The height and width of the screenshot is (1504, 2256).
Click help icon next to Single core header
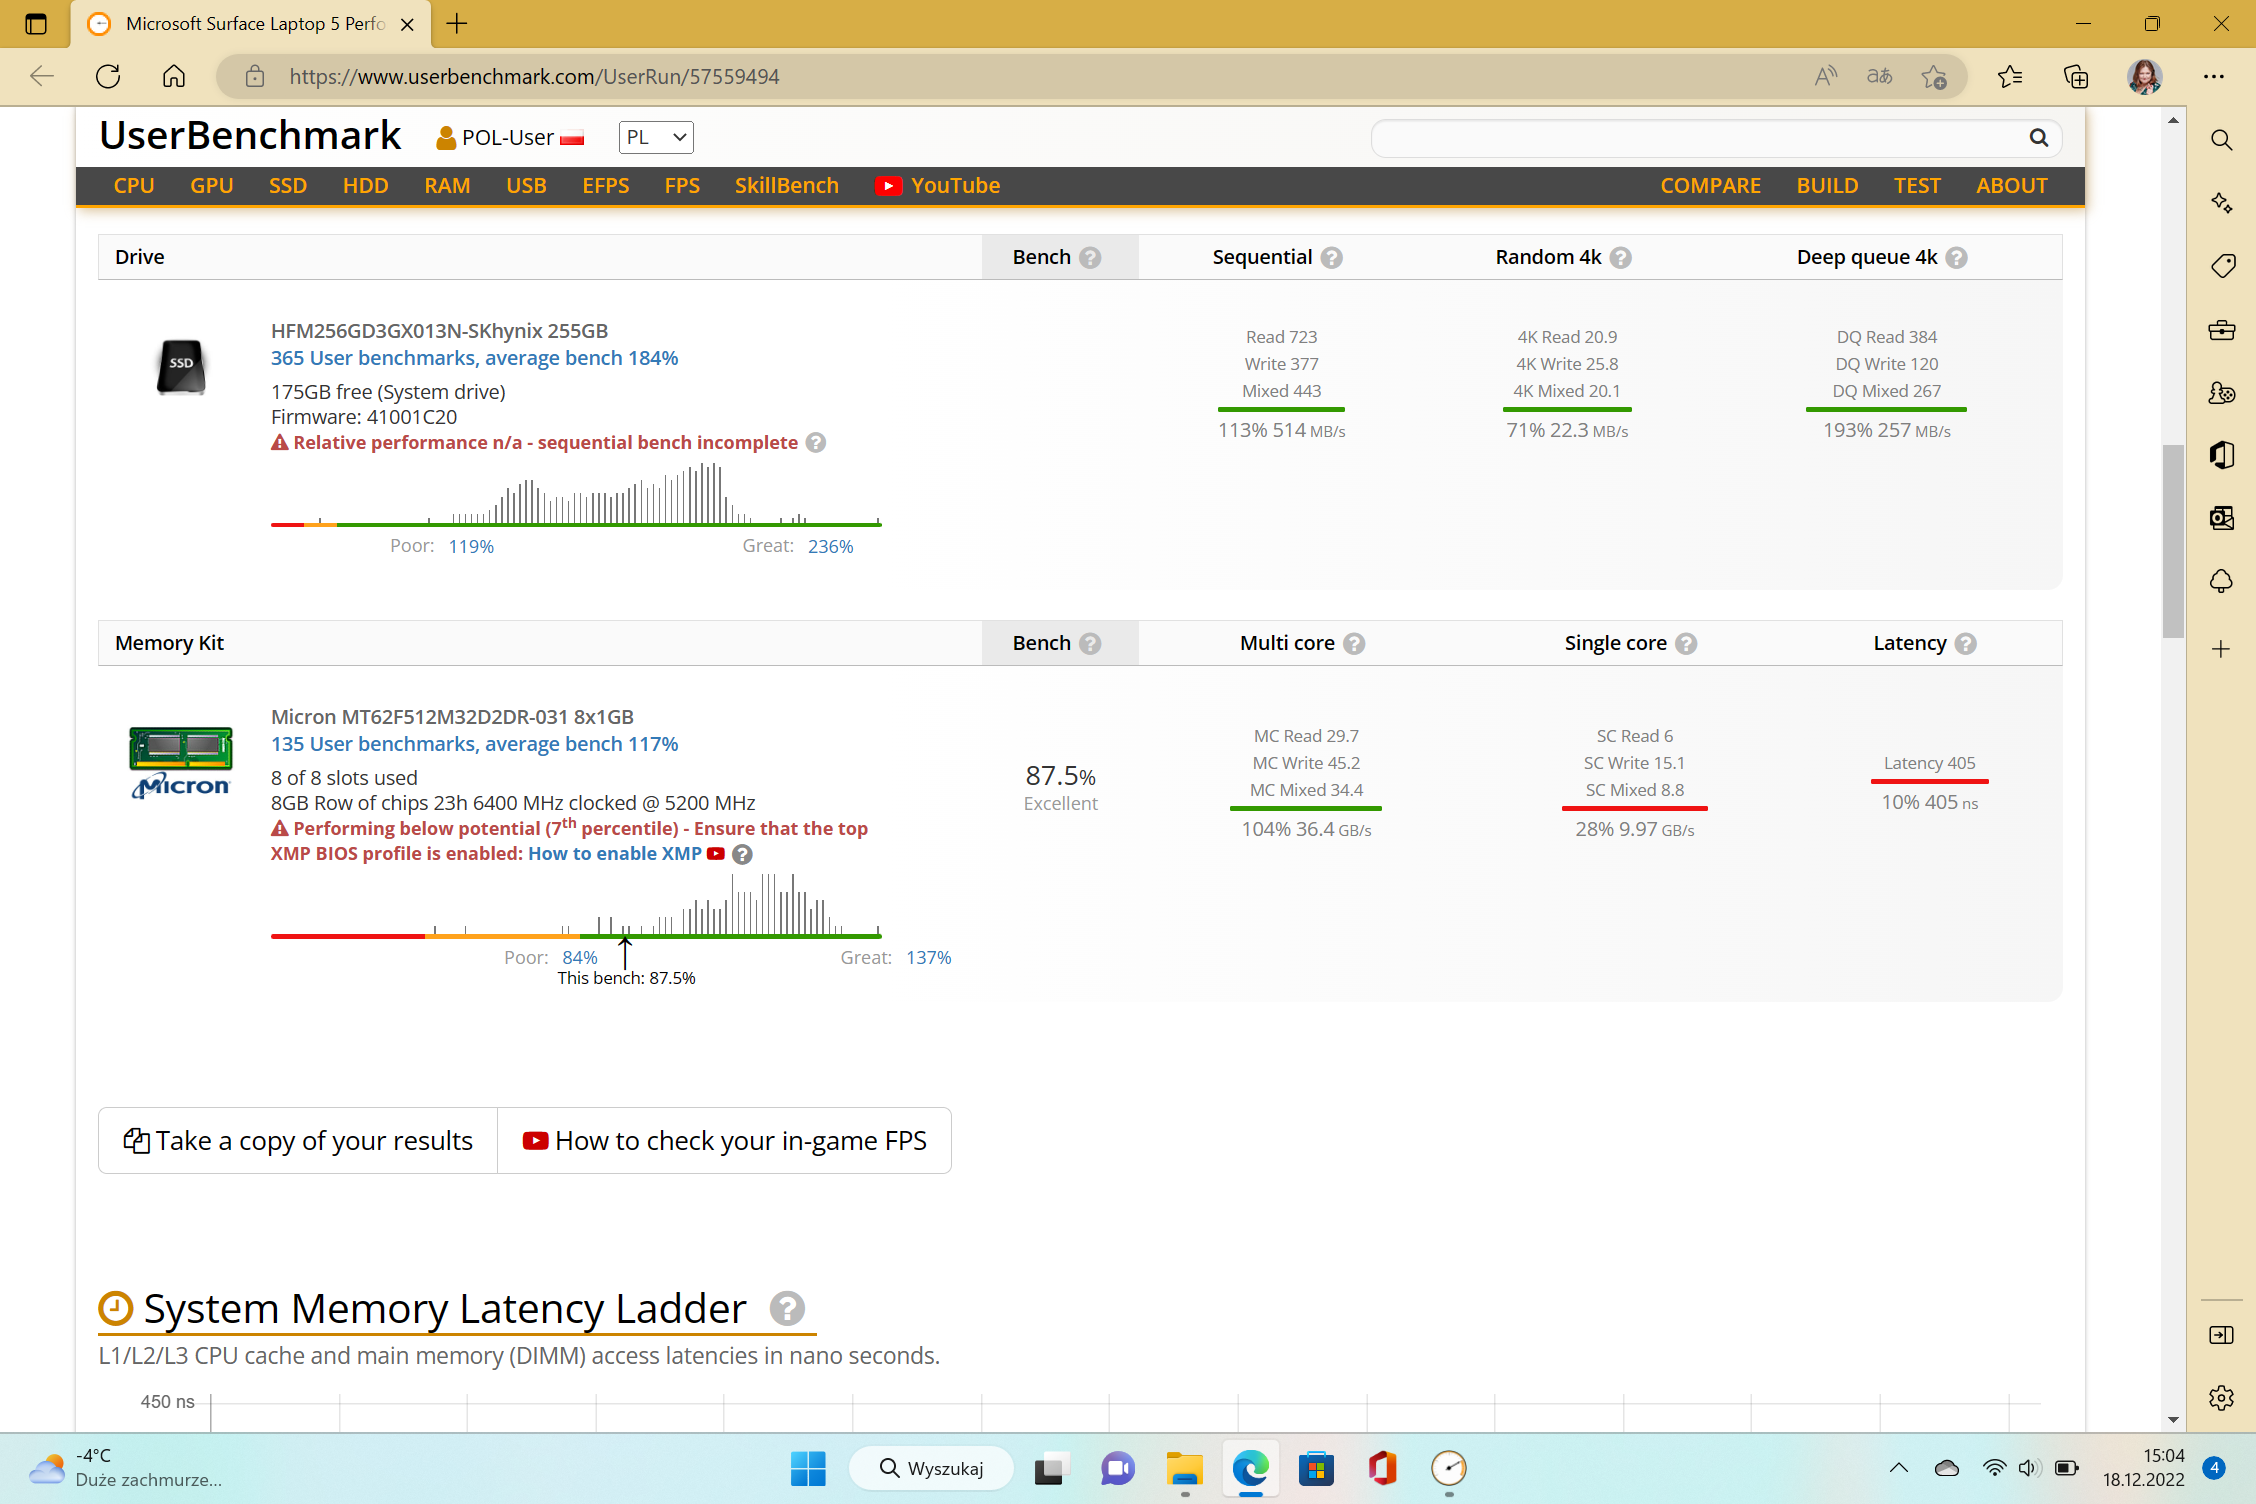click(x=1686, y=644)
